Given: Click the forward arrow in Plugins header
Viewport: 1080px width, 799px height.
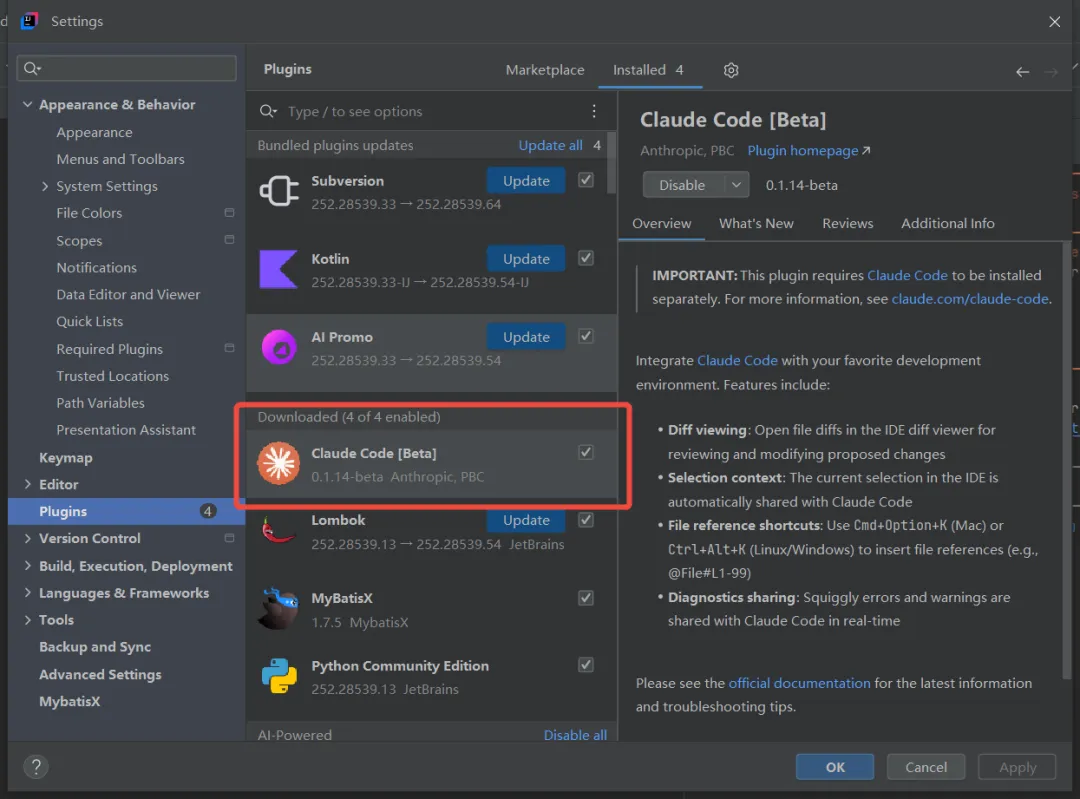Looking at the screenshot, I should tap(1050, 72).
